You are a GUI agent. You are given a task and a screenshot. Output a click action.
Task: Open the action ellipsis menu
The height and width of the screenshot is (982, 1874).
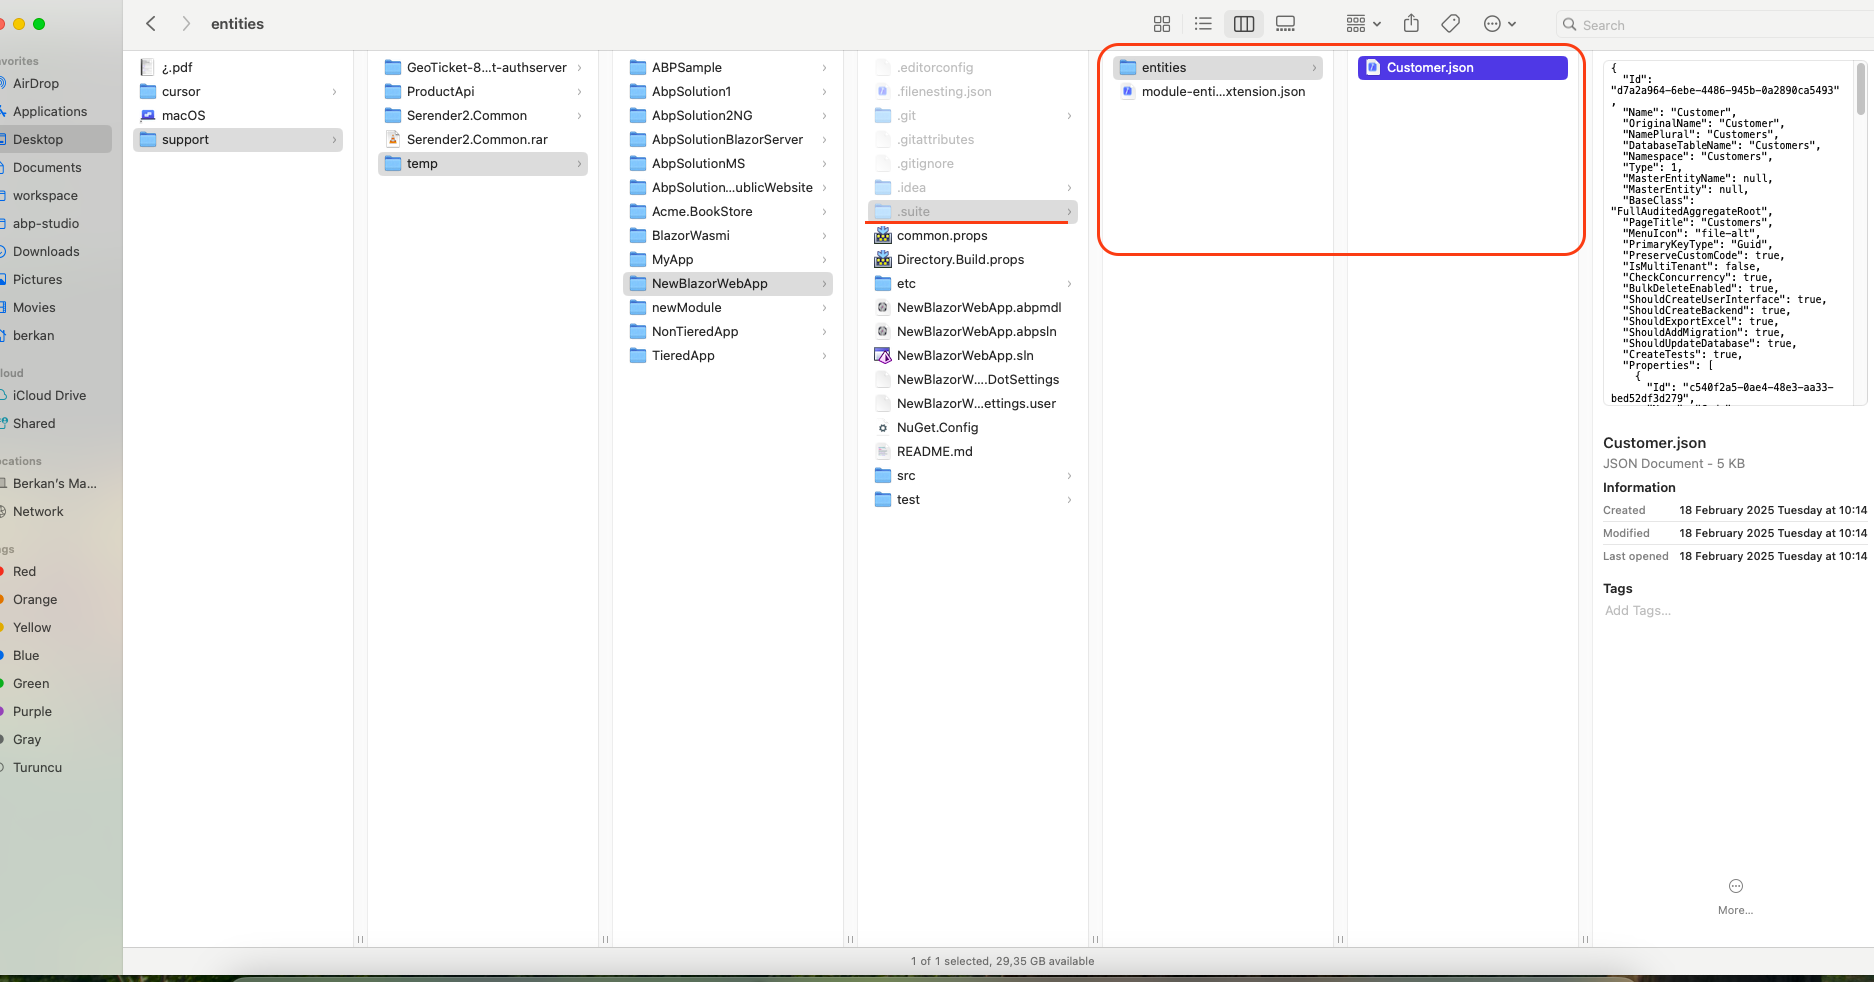coord(1499,24)
